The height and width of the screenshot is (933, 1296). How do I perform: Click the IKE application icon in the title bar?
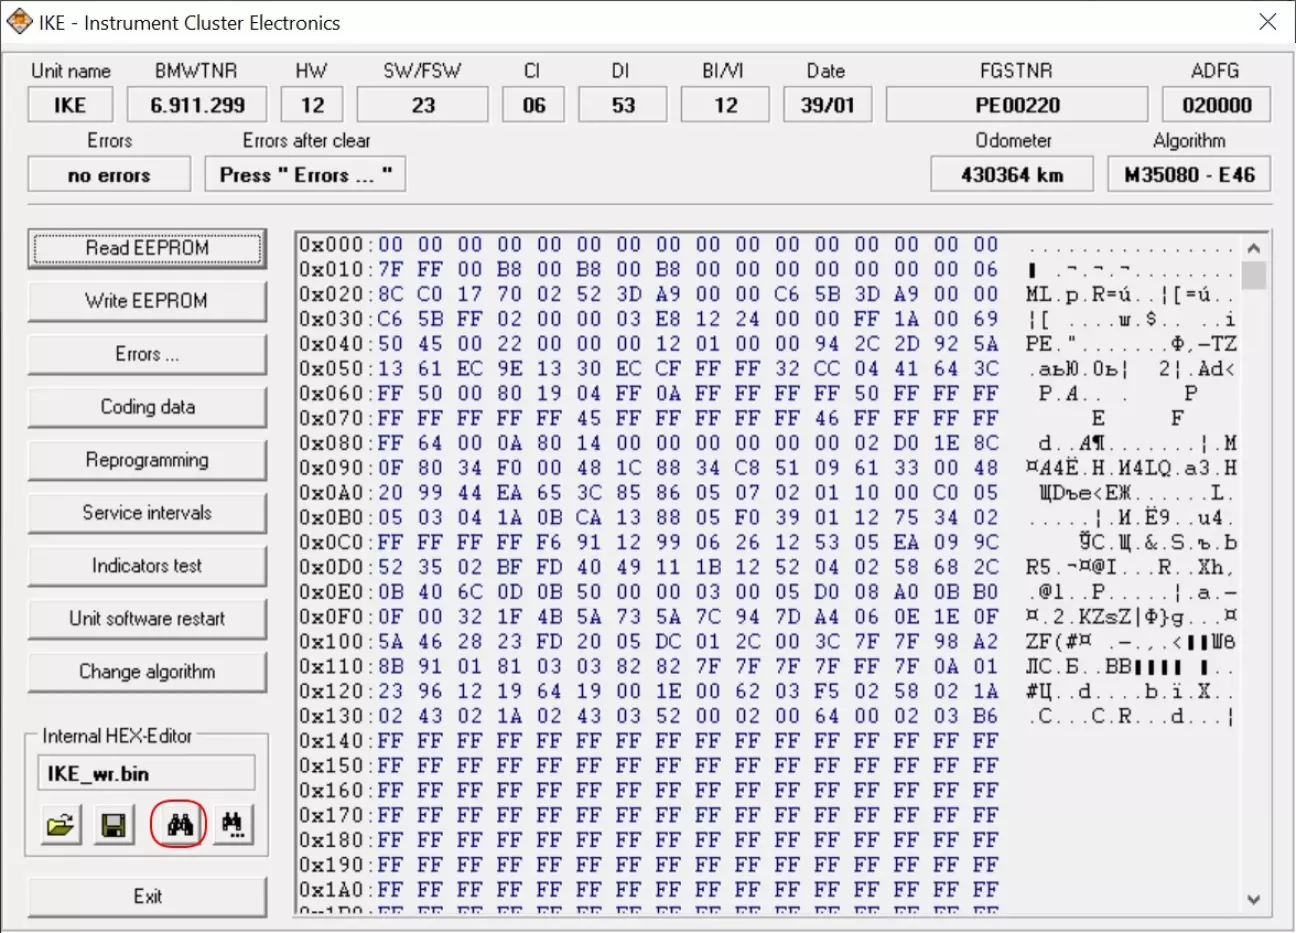(19, 22)
